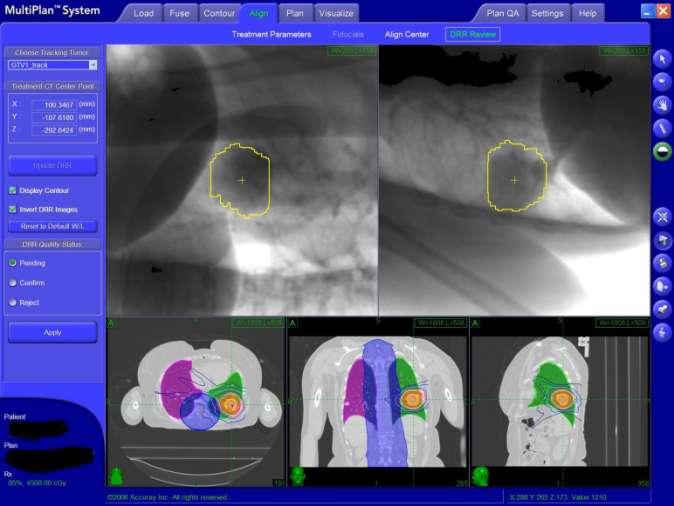Minimize the MultiPlan window

tap(648, 11)
